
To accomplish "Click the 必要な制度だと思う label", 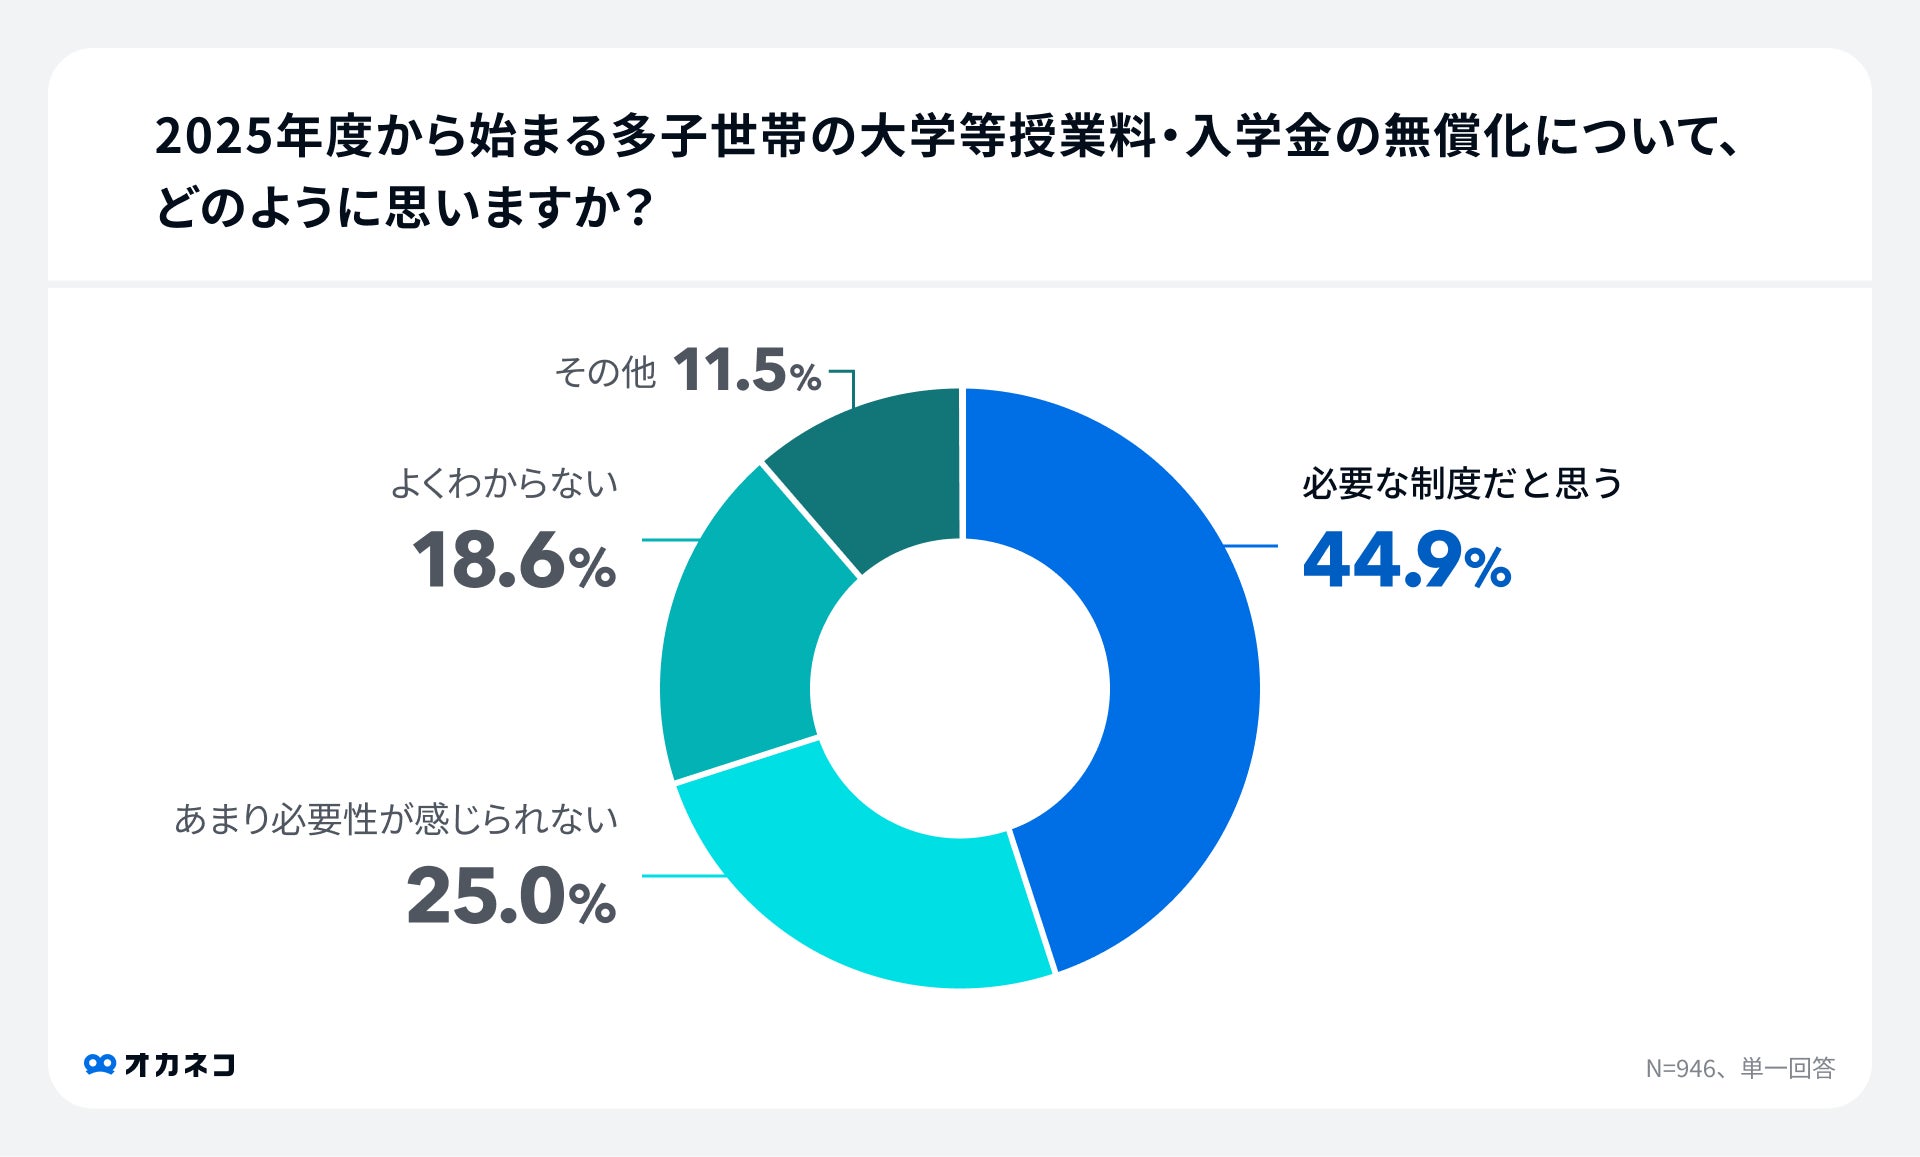I will point(1462,484).
